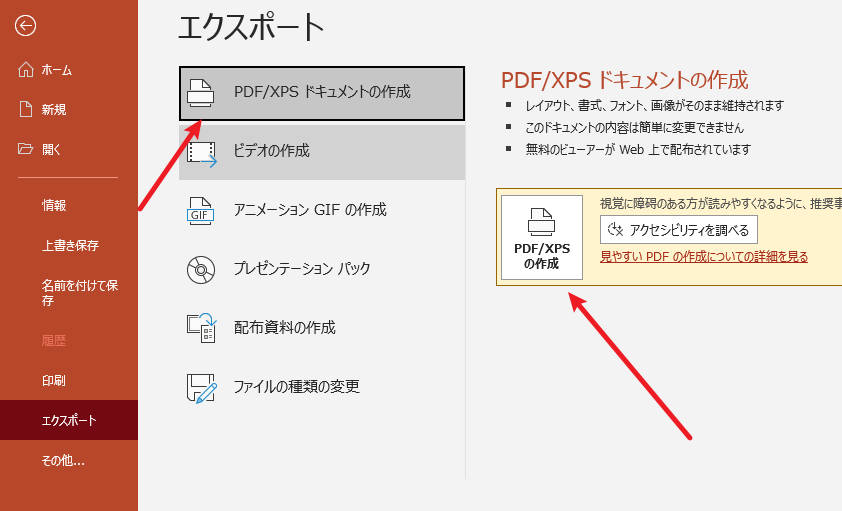Click the 新規 blank page icon
This screenshot has width=842, height=511.
pos(25,109)
